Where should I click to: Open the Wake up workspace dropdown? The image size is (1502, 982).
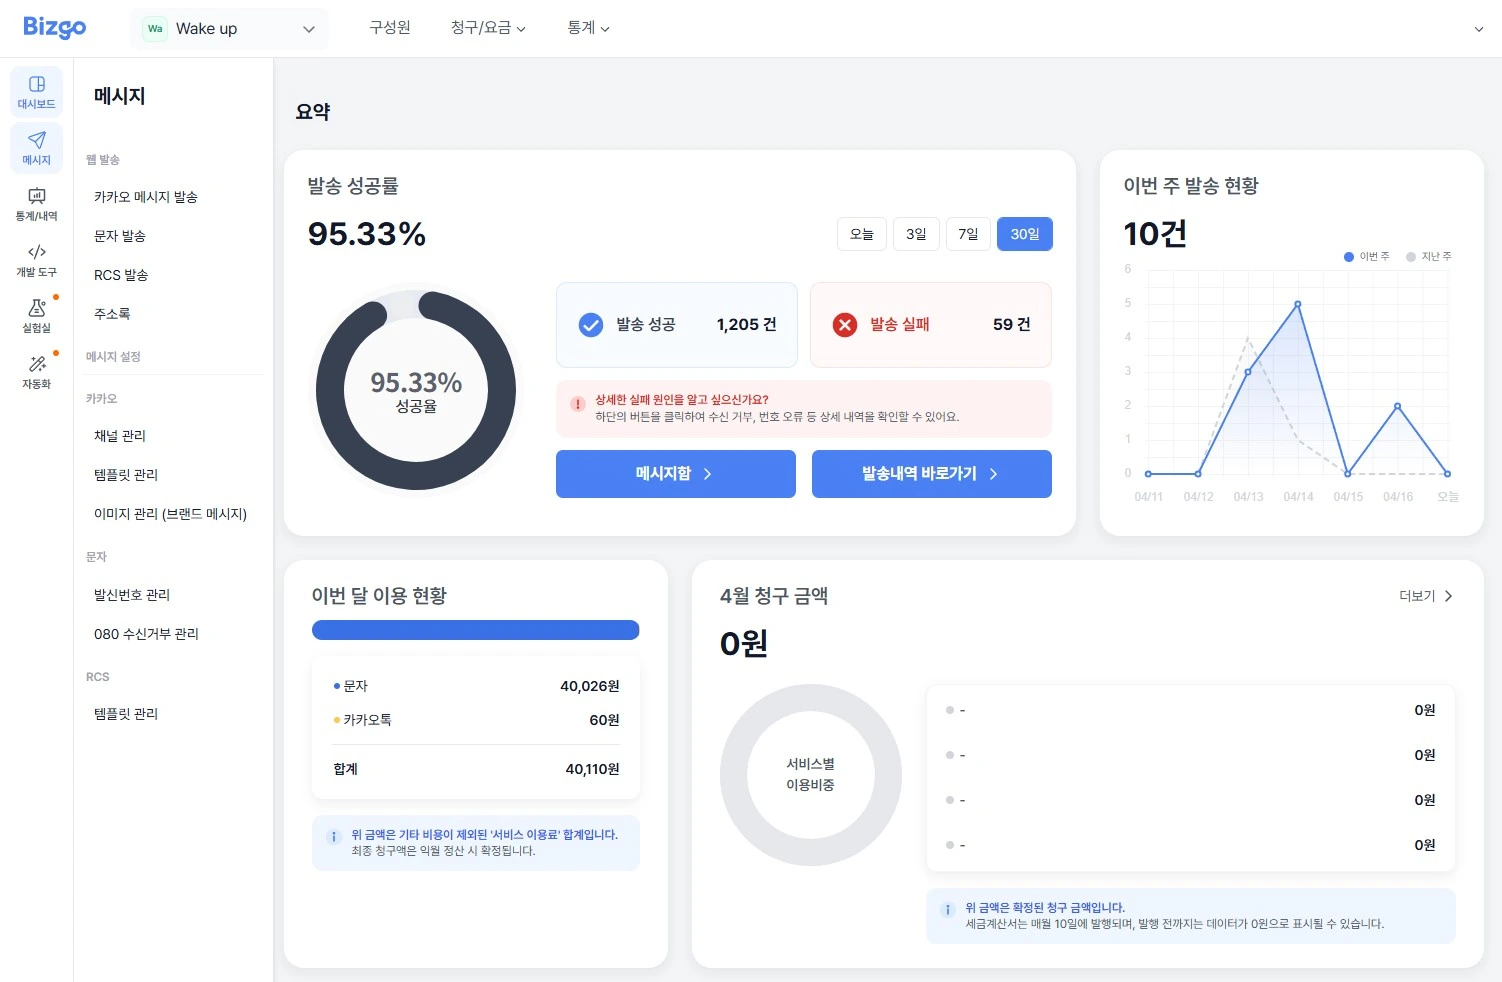click(x=228, y=28)
